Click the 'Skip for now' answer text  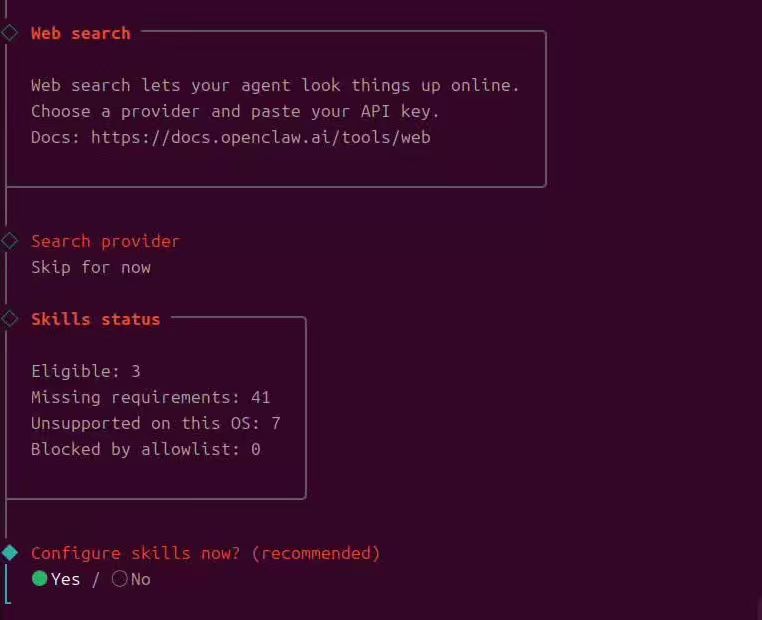click(91, 267)
